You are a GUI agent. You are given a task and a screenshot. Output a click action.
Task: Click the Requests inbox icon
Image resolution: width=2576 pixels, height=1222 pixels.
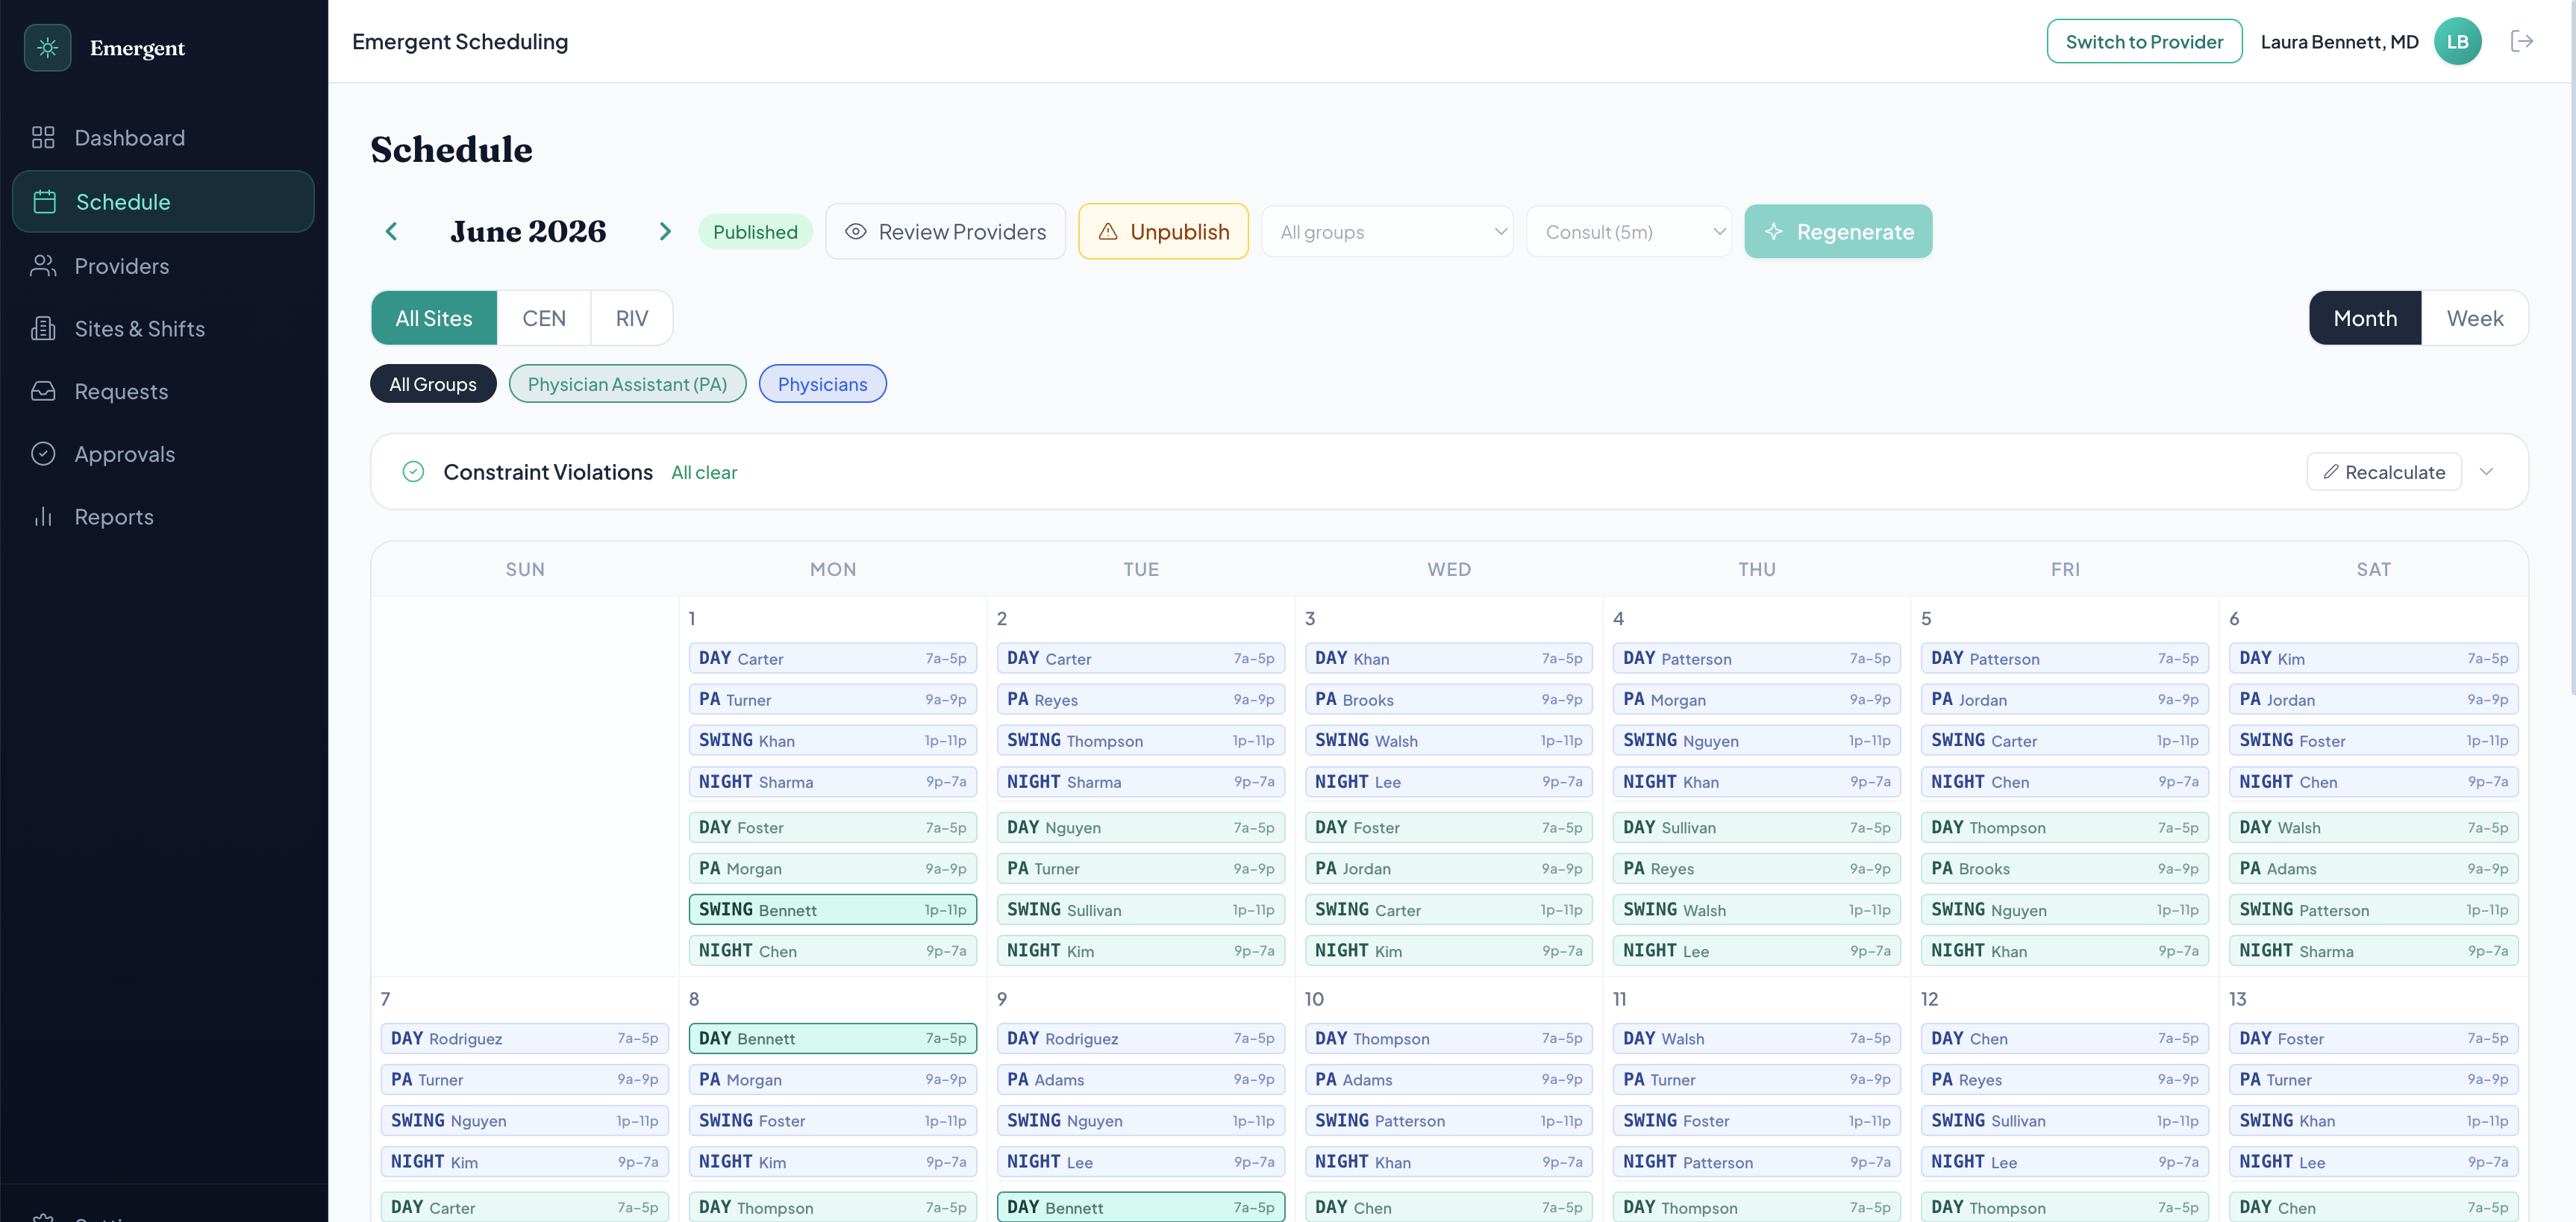(43, 391)
